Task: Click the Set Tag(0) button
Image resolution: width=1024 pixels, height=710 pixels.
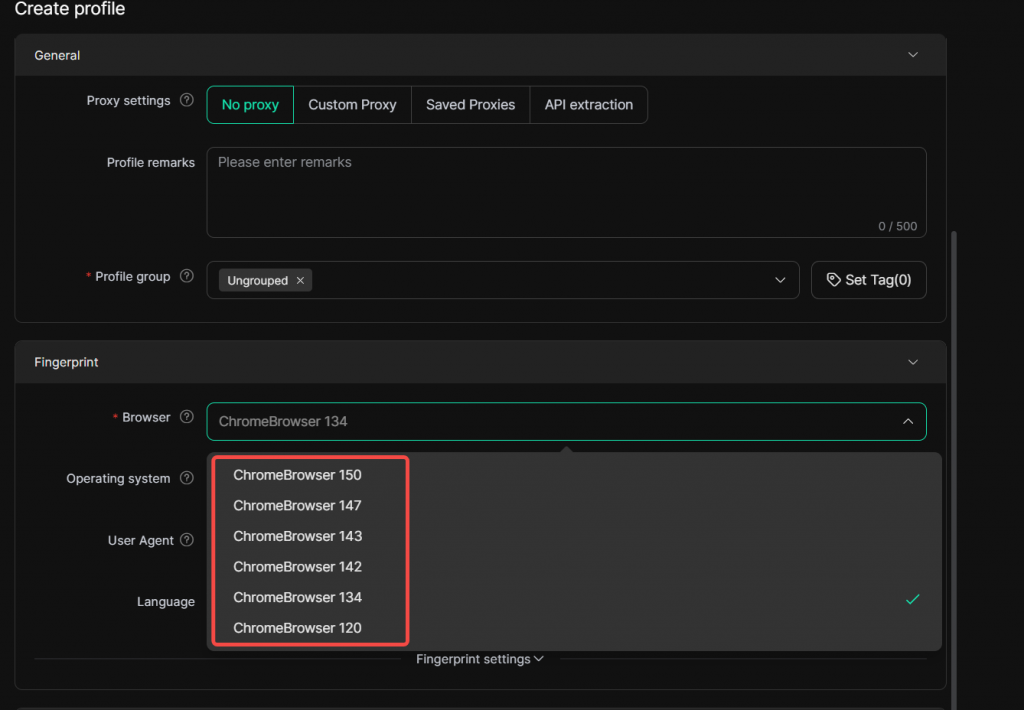Action: [x=869, y=280]
